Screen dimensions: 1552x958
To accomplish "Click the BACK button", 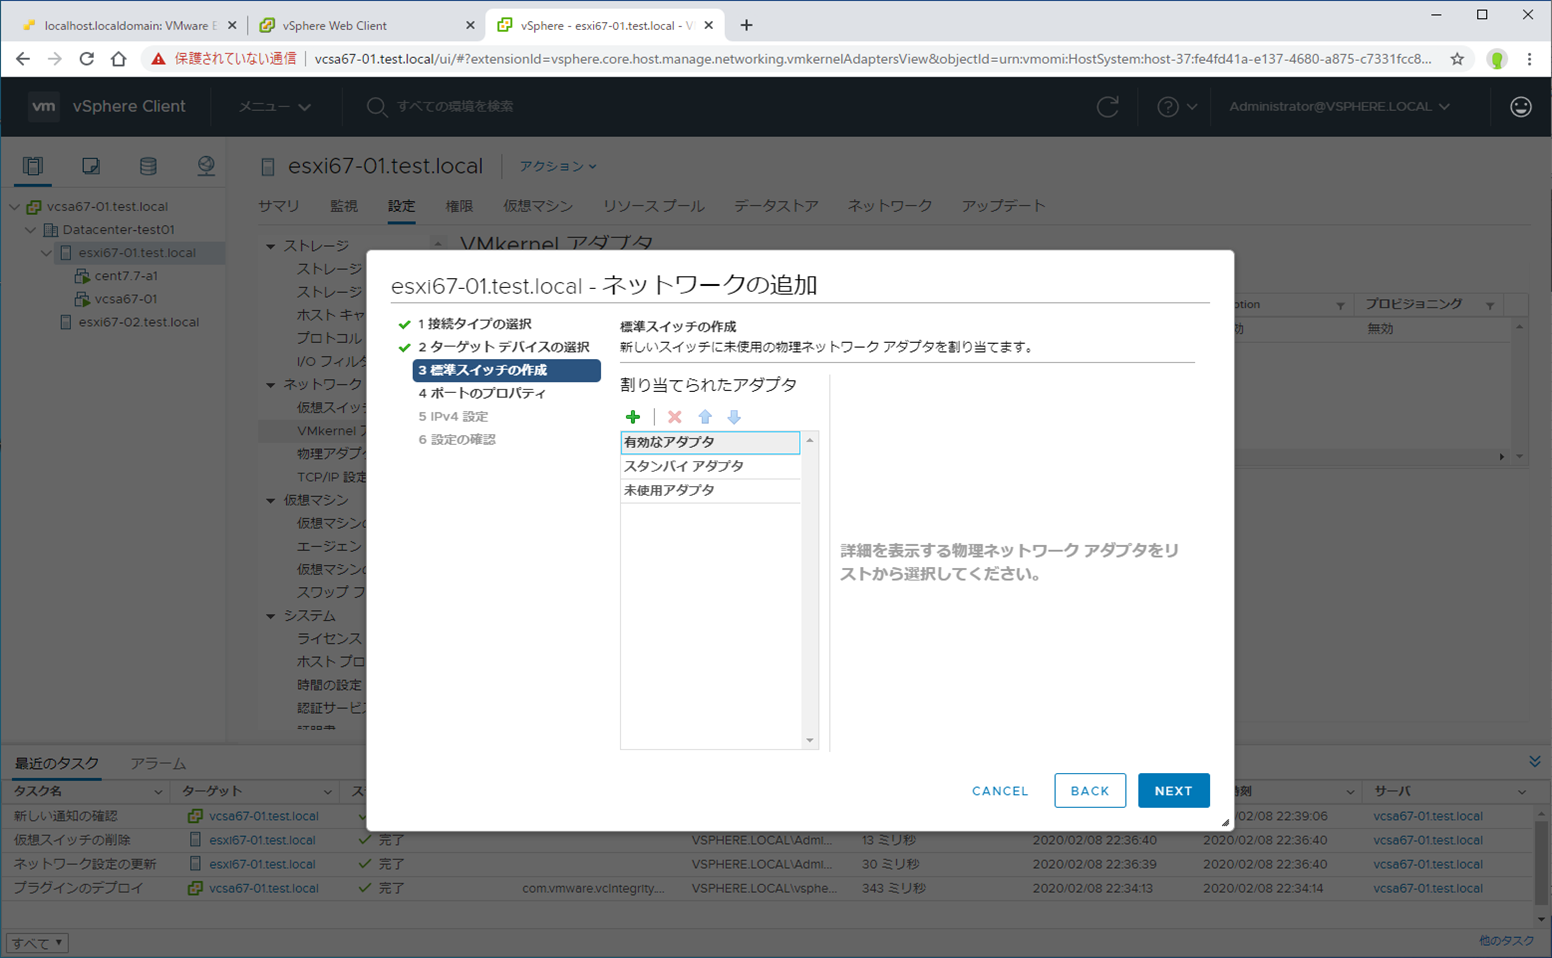I will pos(1090,790).
